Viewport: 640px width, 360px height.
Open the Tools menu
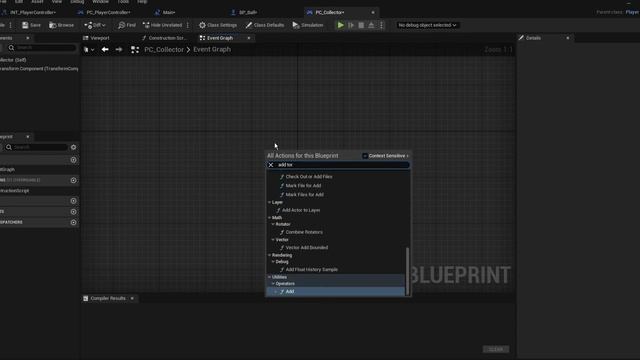[123, 2]
